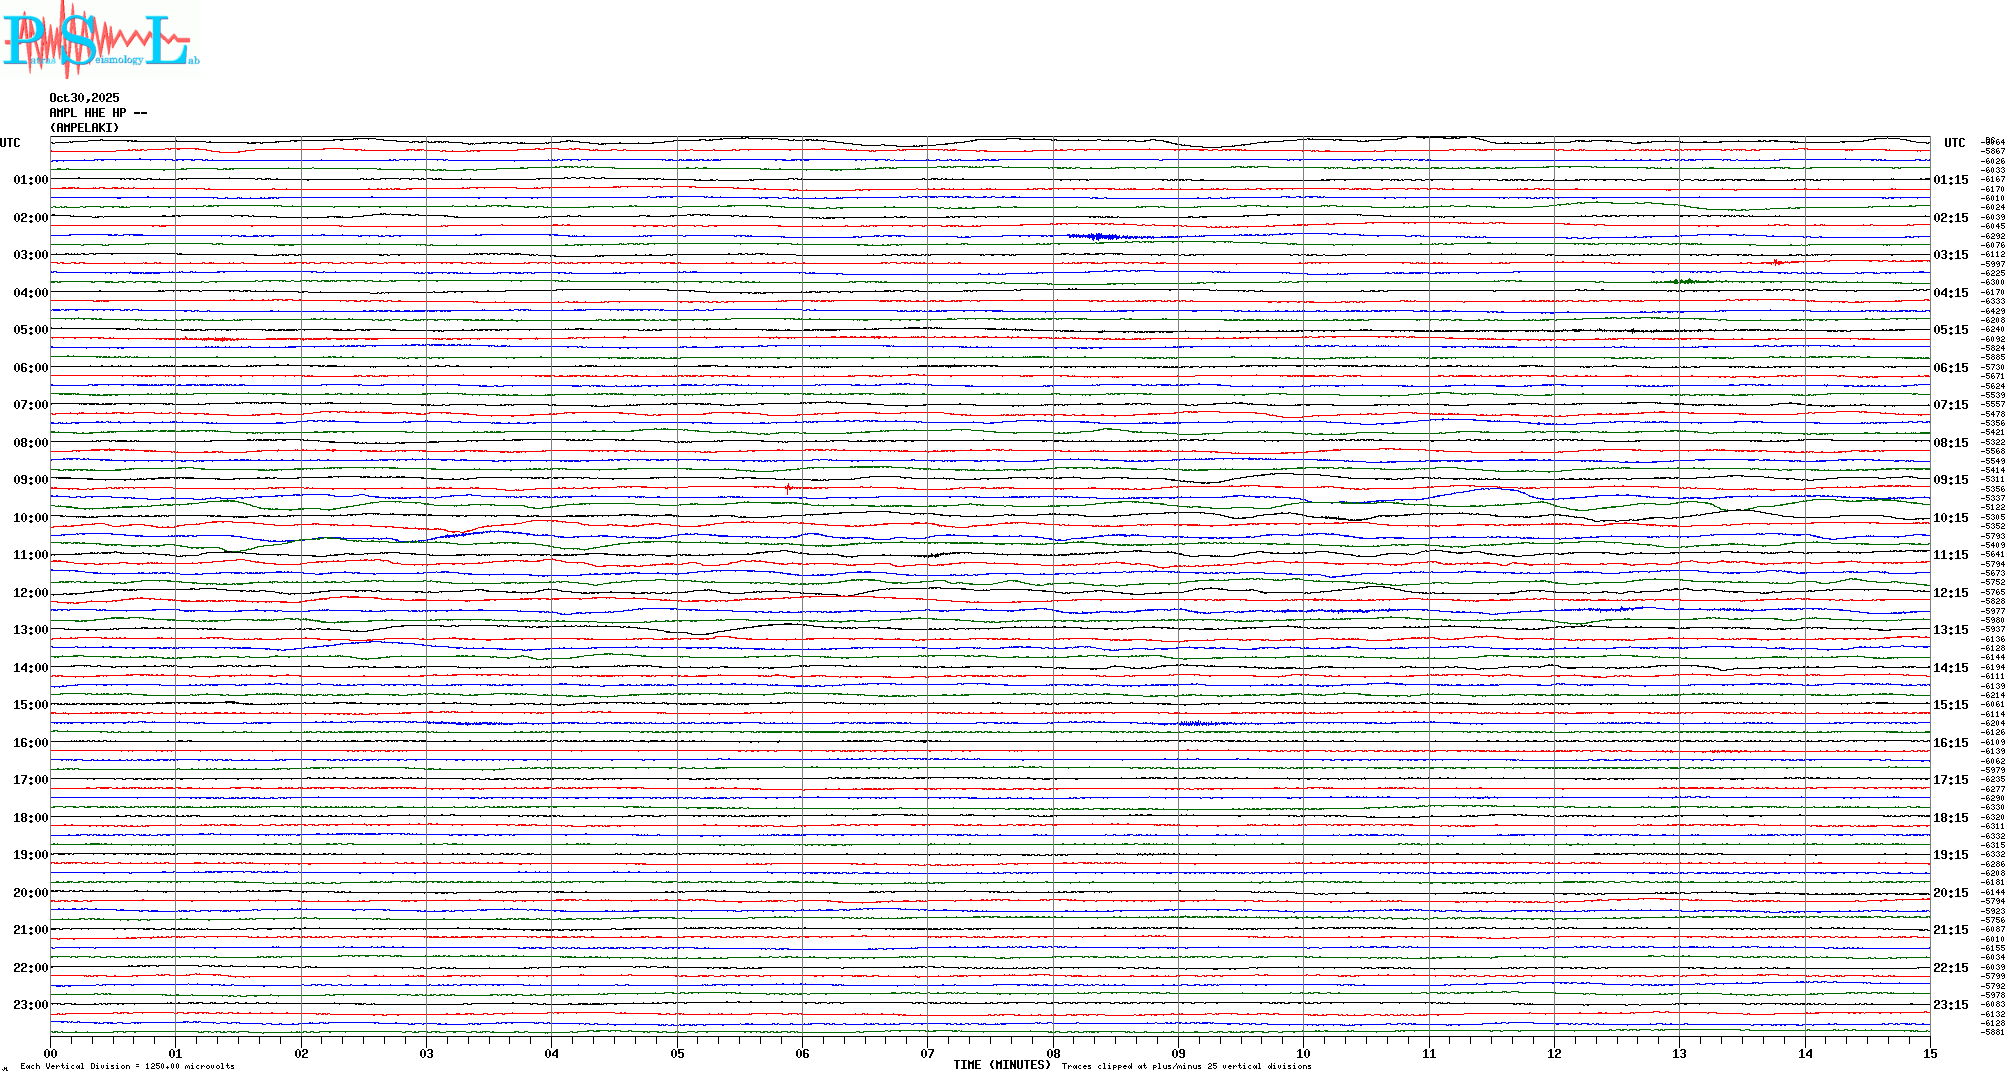Click the right UTC axis label
Viewport: 2010px width, 1080px height.
coord(1954,143)
